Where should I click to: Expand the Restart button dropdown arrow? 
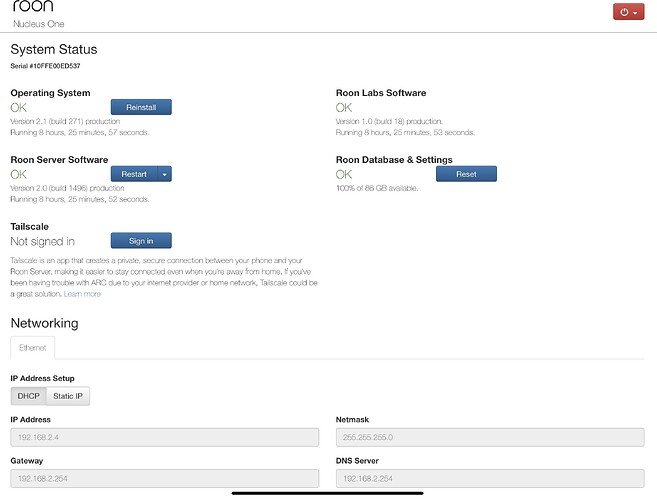coord(165,174)
